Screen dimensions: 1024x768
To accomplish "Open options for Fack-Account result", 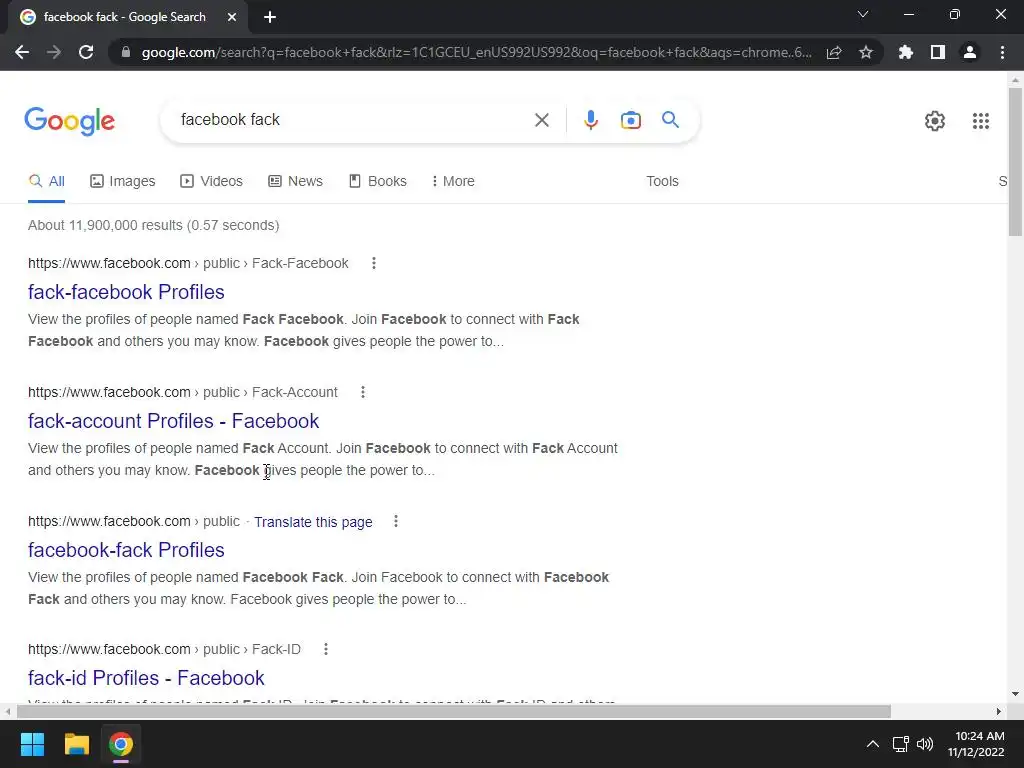I will tap(362, 392).
